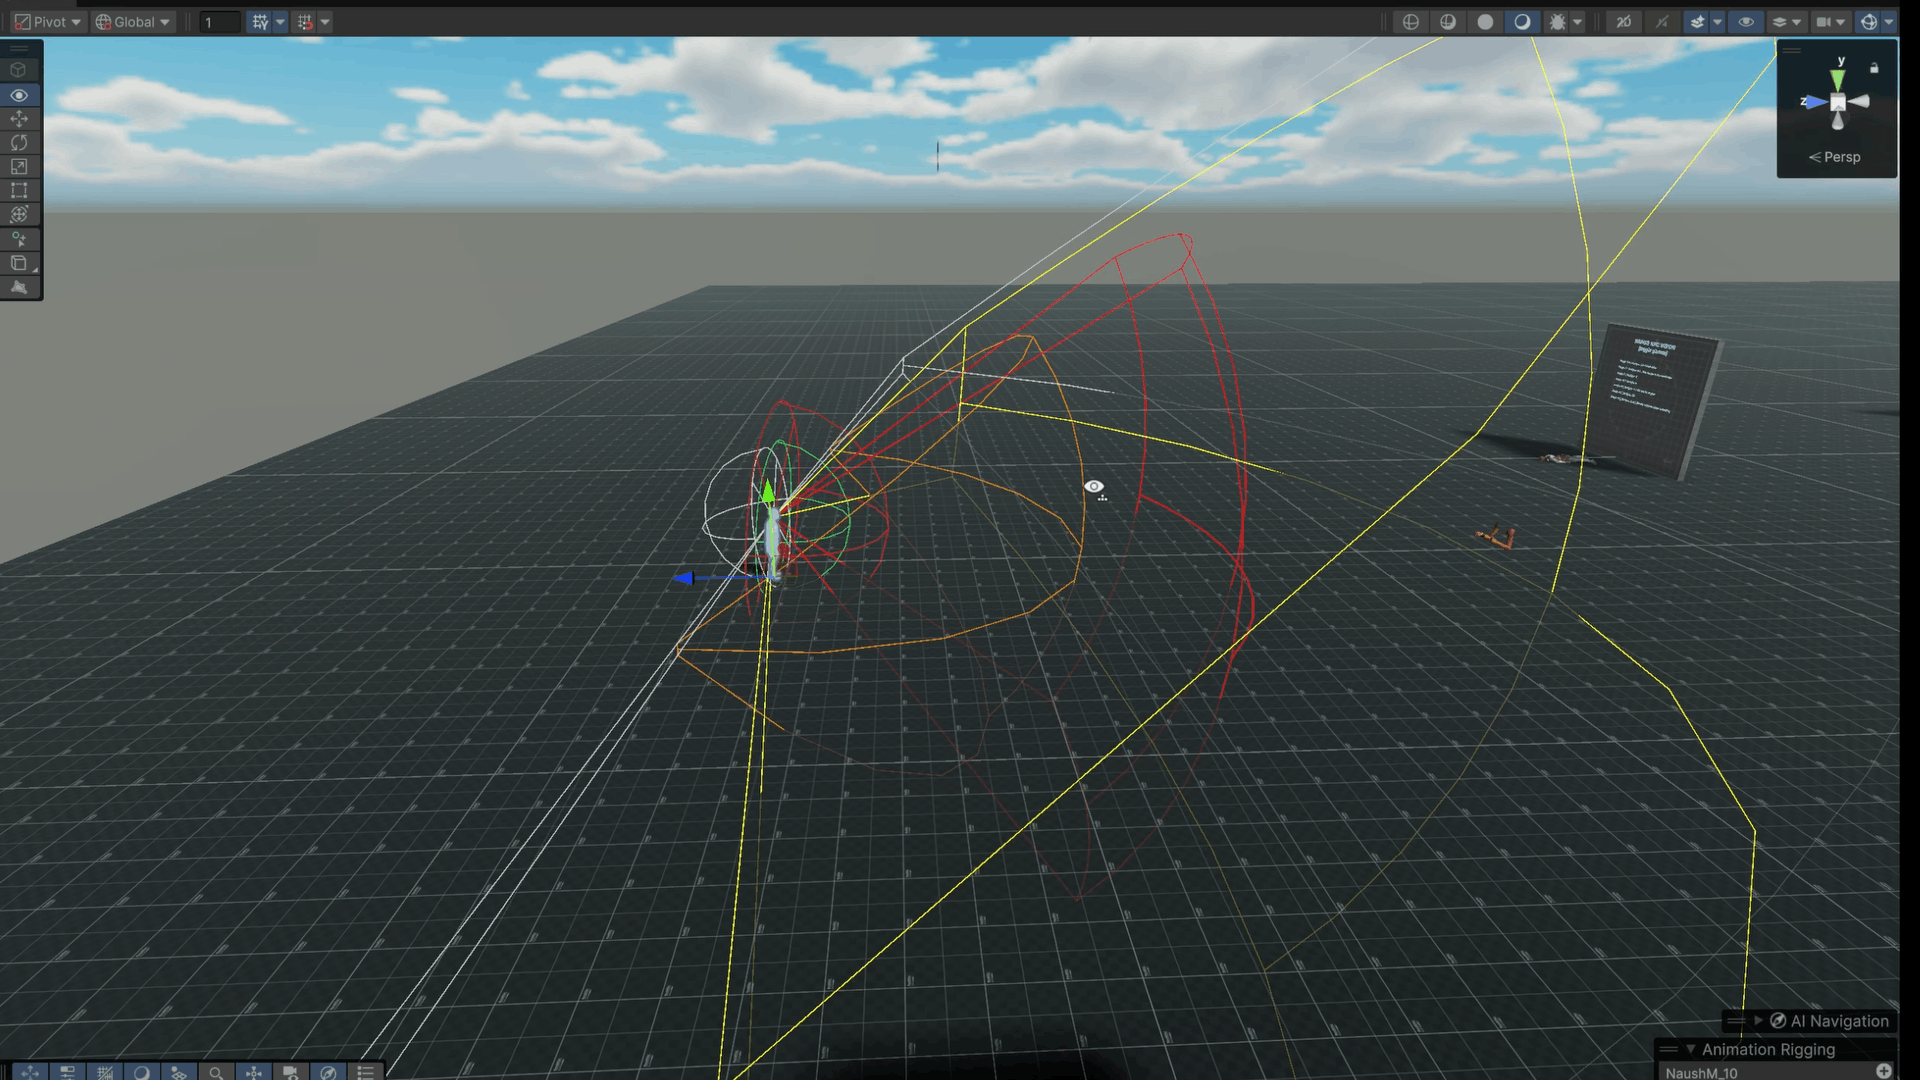Click the box collider edit tool

[x=19, y=263]
